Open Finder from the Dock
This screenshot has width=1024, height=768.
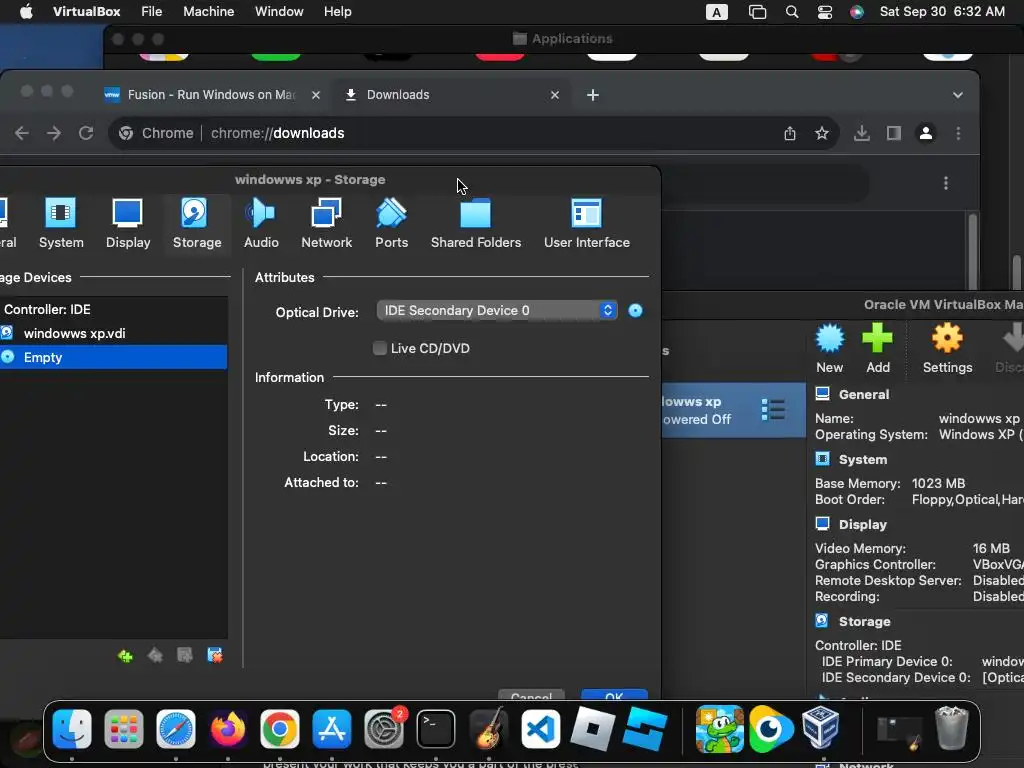(72, 729)
